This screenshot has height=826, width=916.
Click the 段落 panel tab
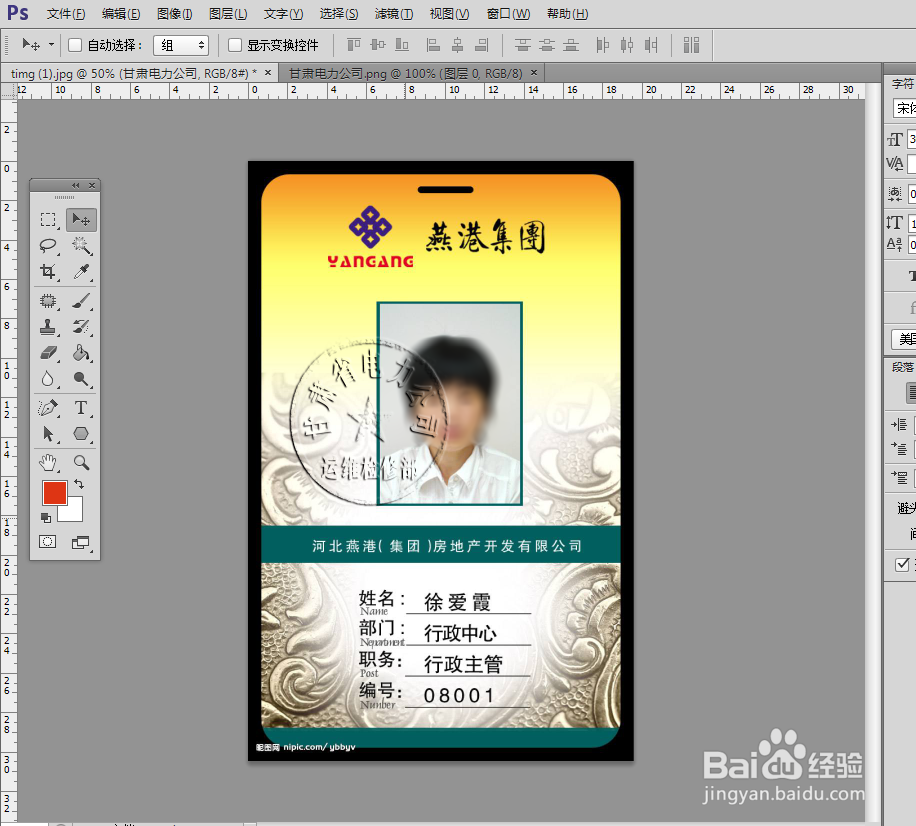(x=903, y=367)
